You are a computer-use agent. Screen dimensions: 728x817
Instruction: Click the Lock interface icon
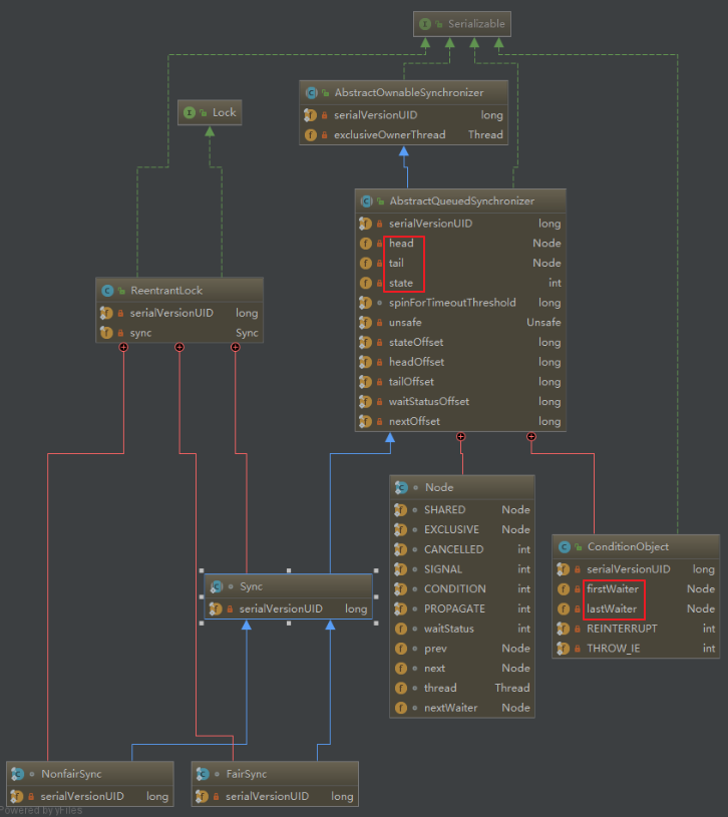[190, 113]
